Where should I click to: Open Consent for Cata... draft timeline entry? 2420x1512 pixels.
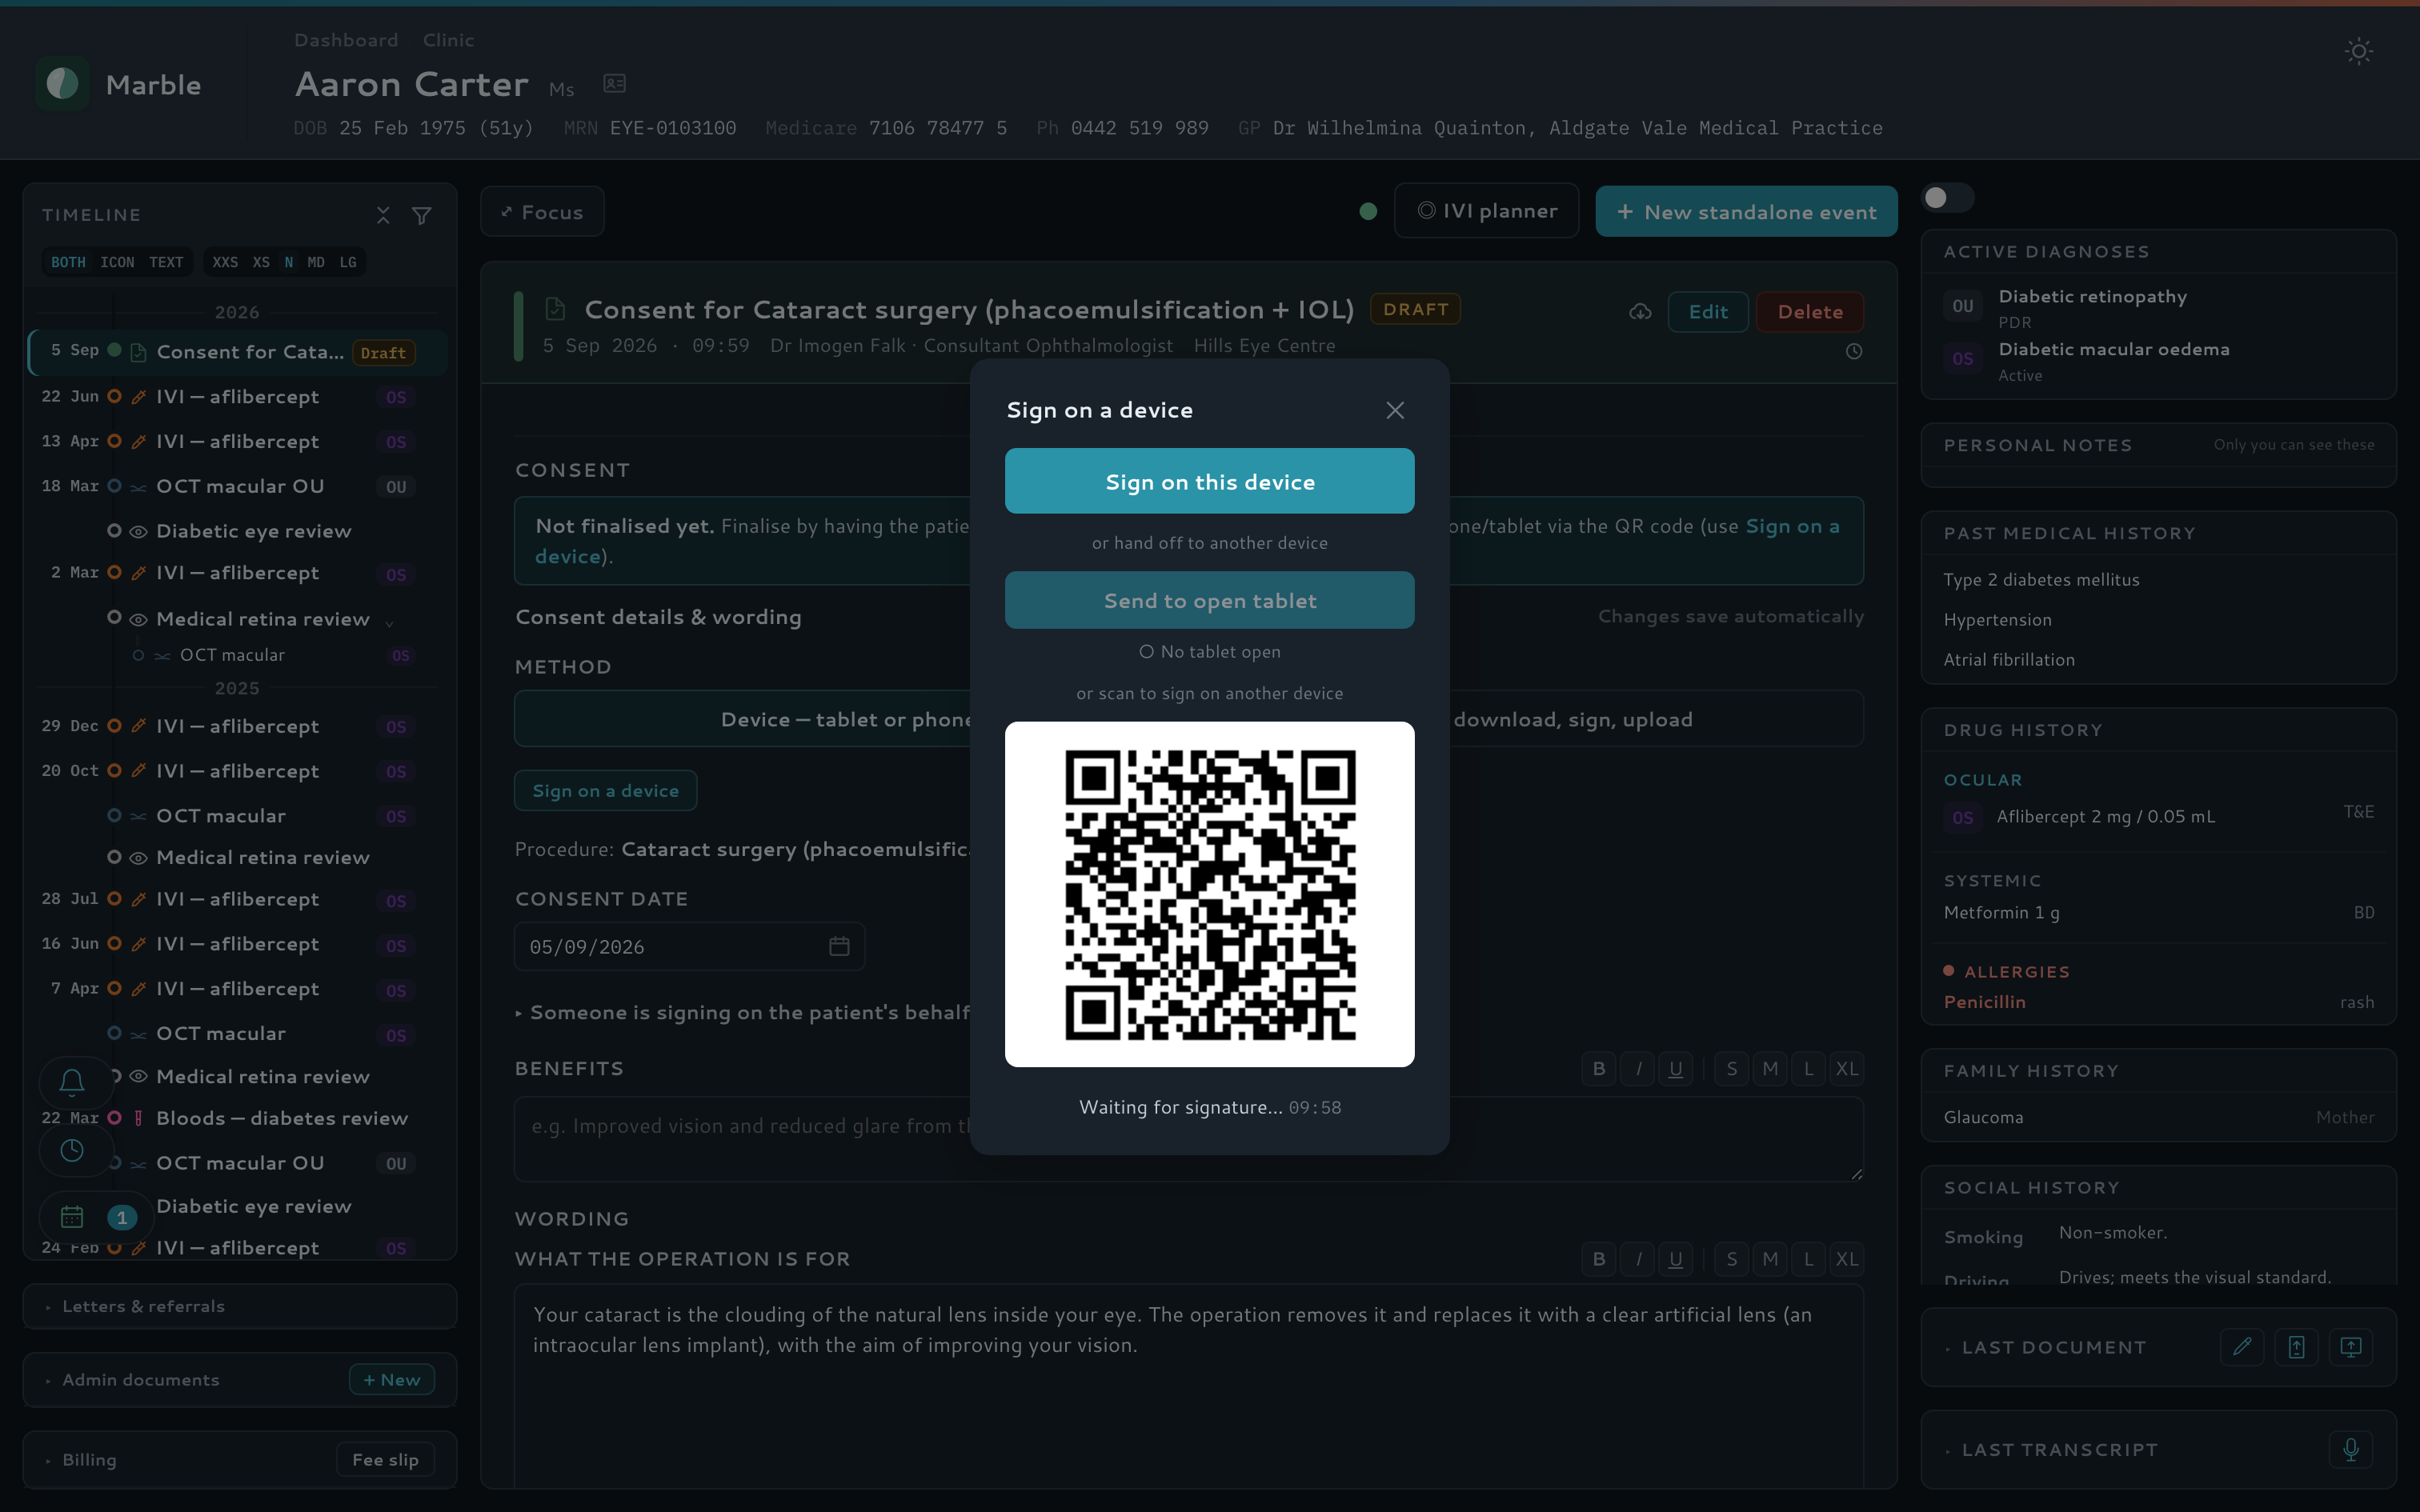(x=237, y=352)
